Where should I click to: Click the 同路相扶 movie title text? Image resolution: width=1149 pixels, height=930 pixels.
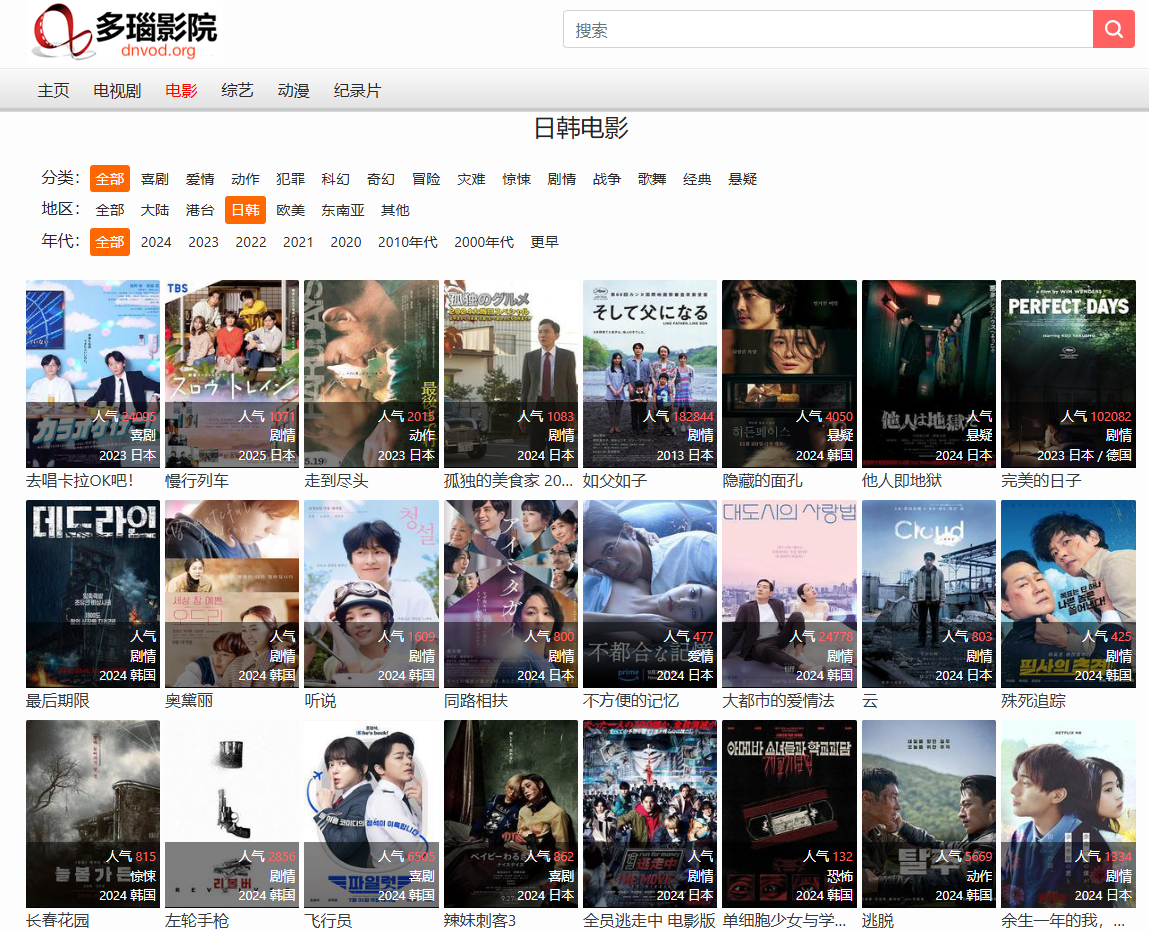(x=476, y=701)
